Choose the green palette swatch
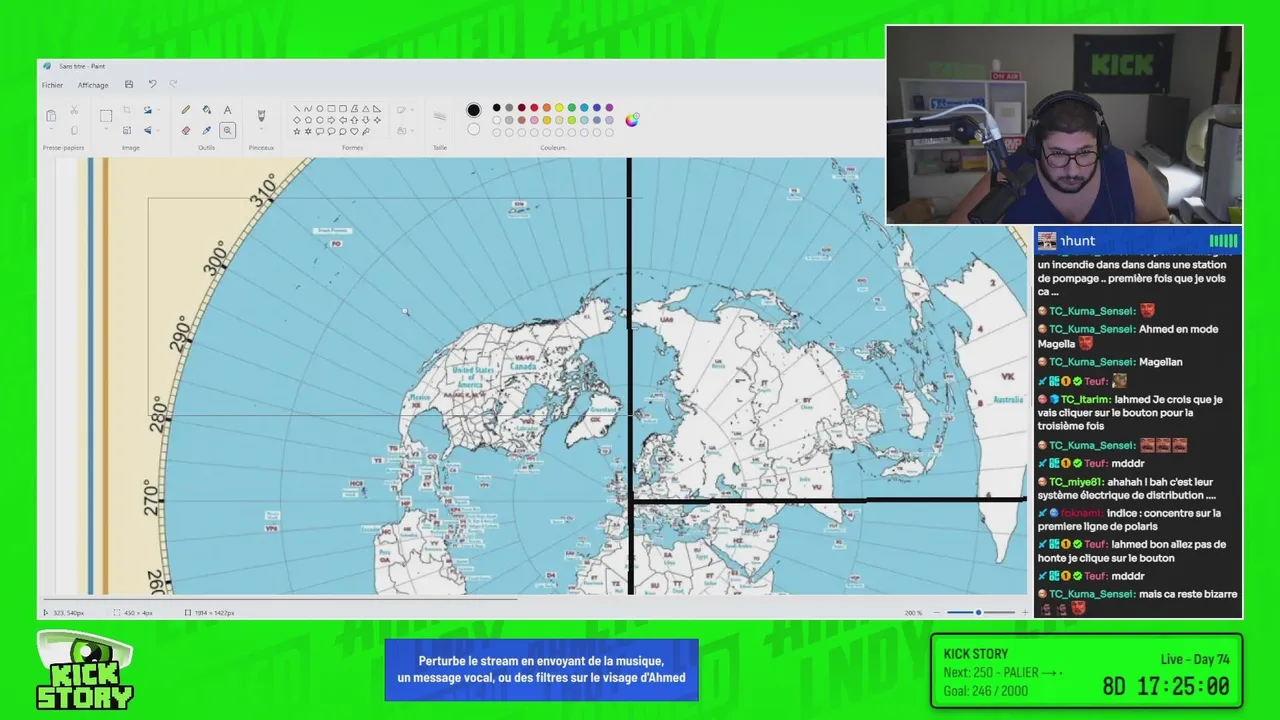 [571, 108]
